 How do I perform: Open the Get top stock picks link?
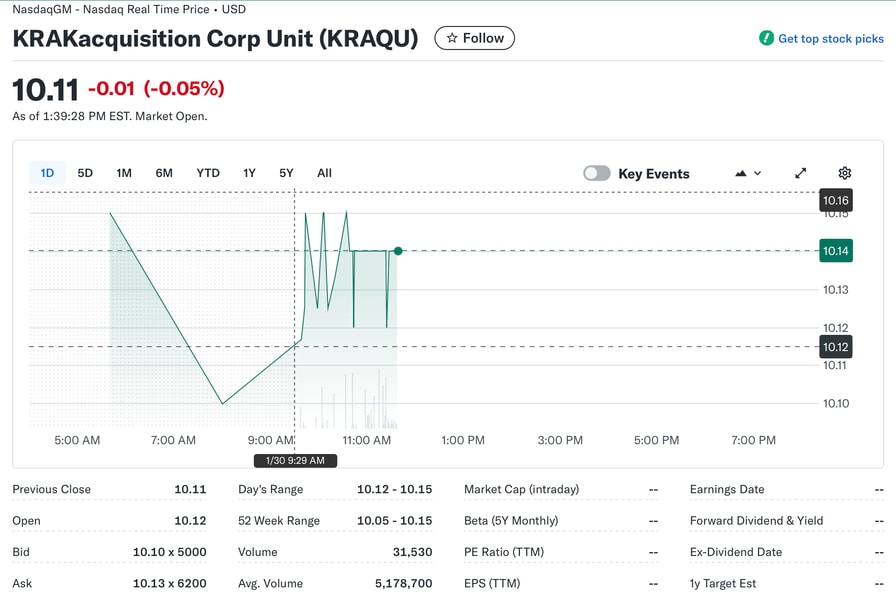[x=830, y=38]
